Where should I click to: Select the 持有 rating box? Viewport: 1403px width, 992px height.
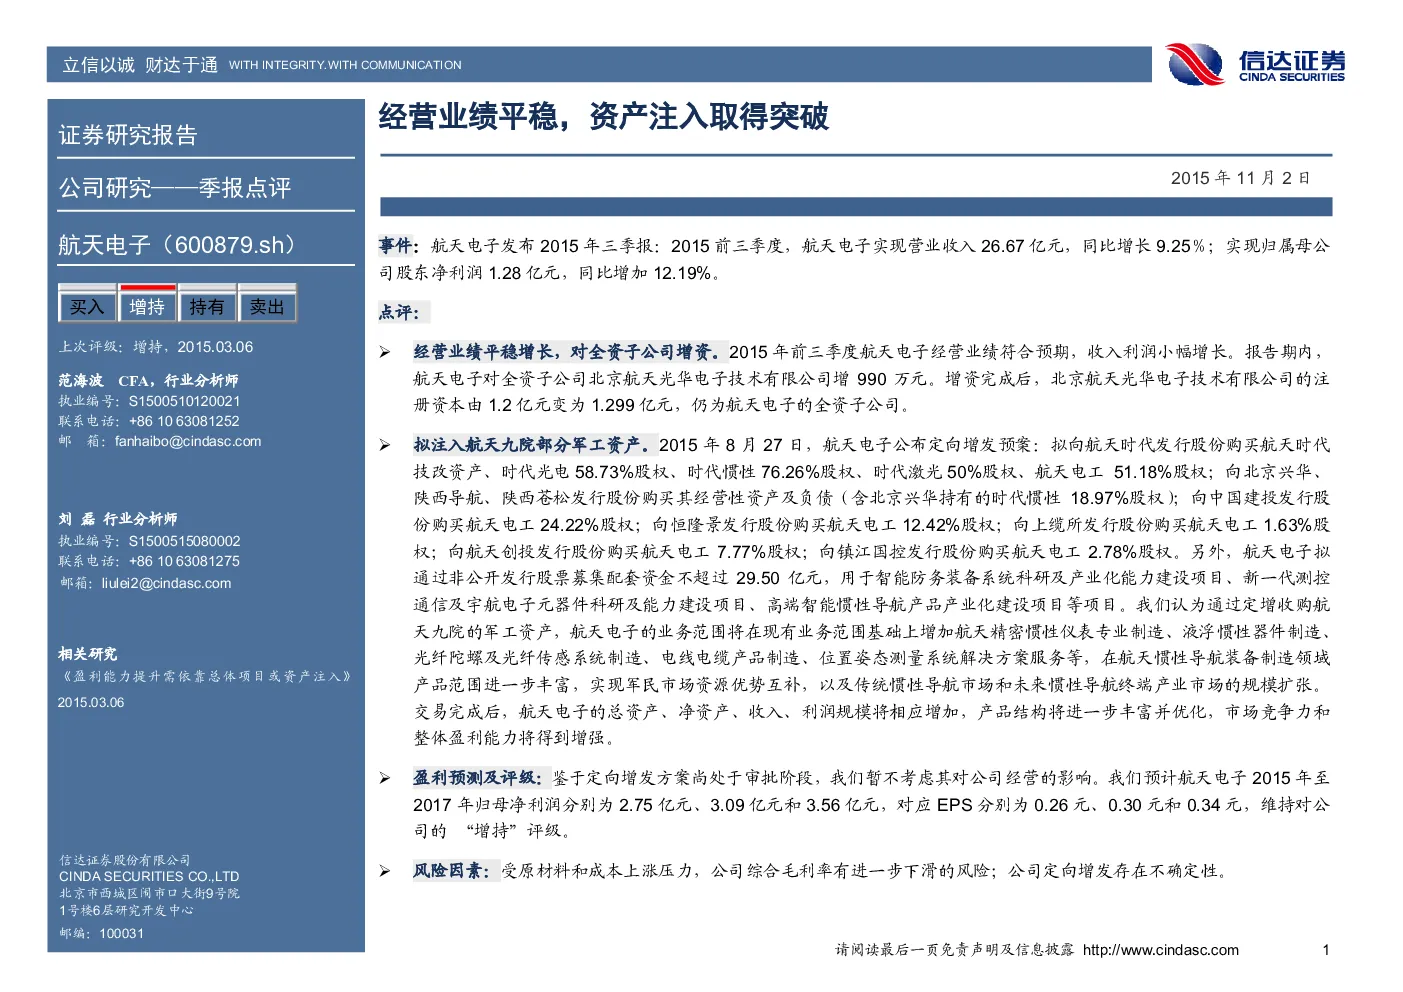coord(207,306)
